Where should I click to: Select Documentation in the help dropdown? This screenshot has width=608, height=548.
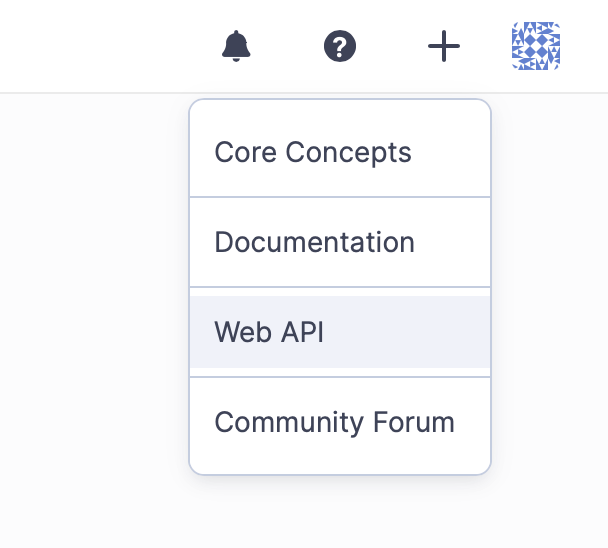[x=314, y=242]
